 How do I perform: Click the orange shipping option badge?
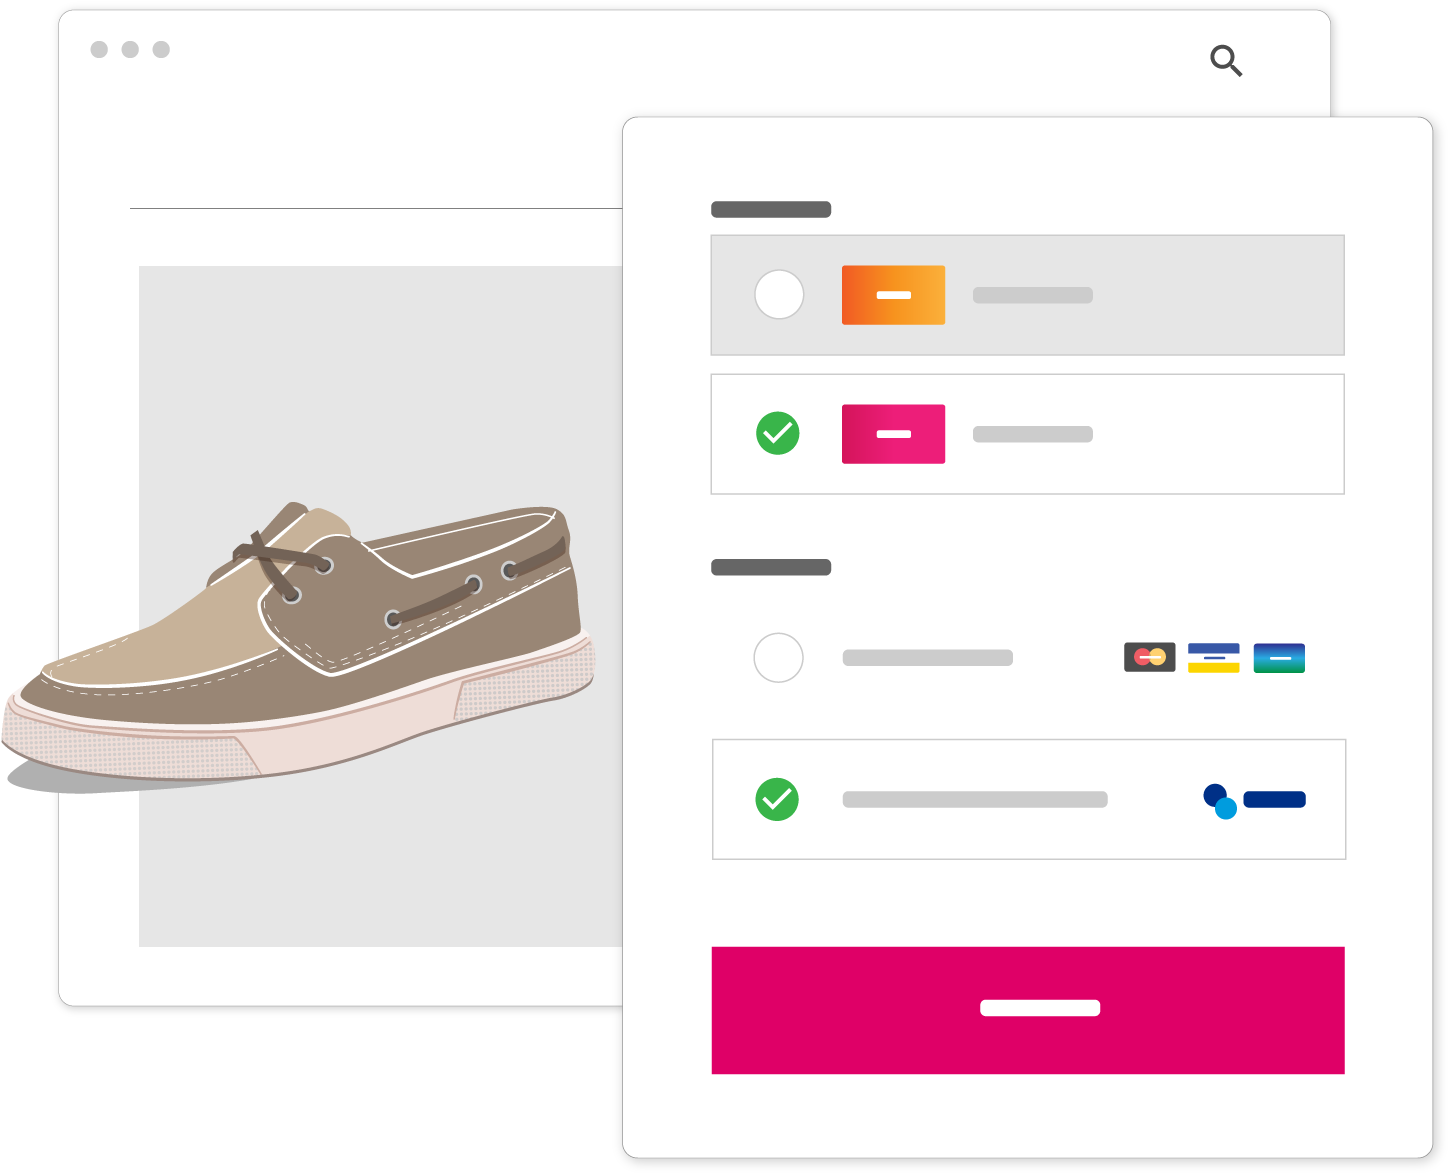(x=893, y=295)
